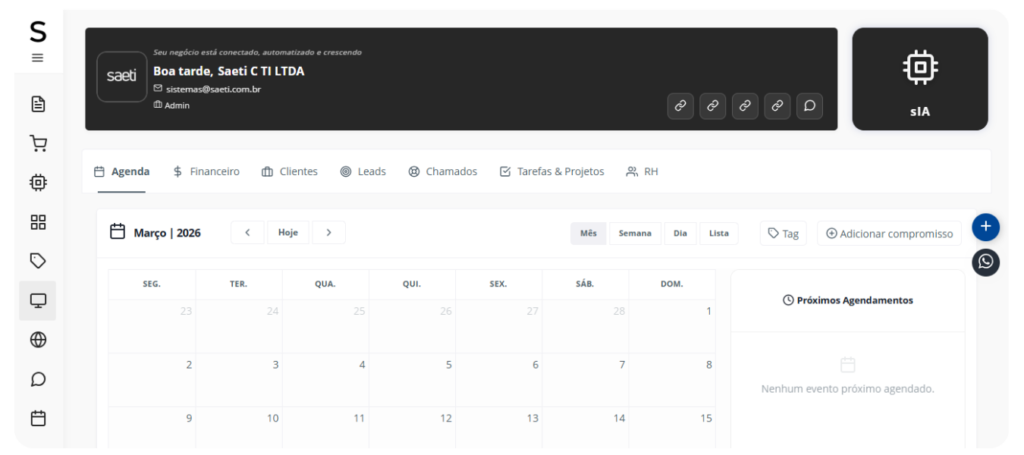
Task: Go to next month with right chevron
Action: (328, 233)
